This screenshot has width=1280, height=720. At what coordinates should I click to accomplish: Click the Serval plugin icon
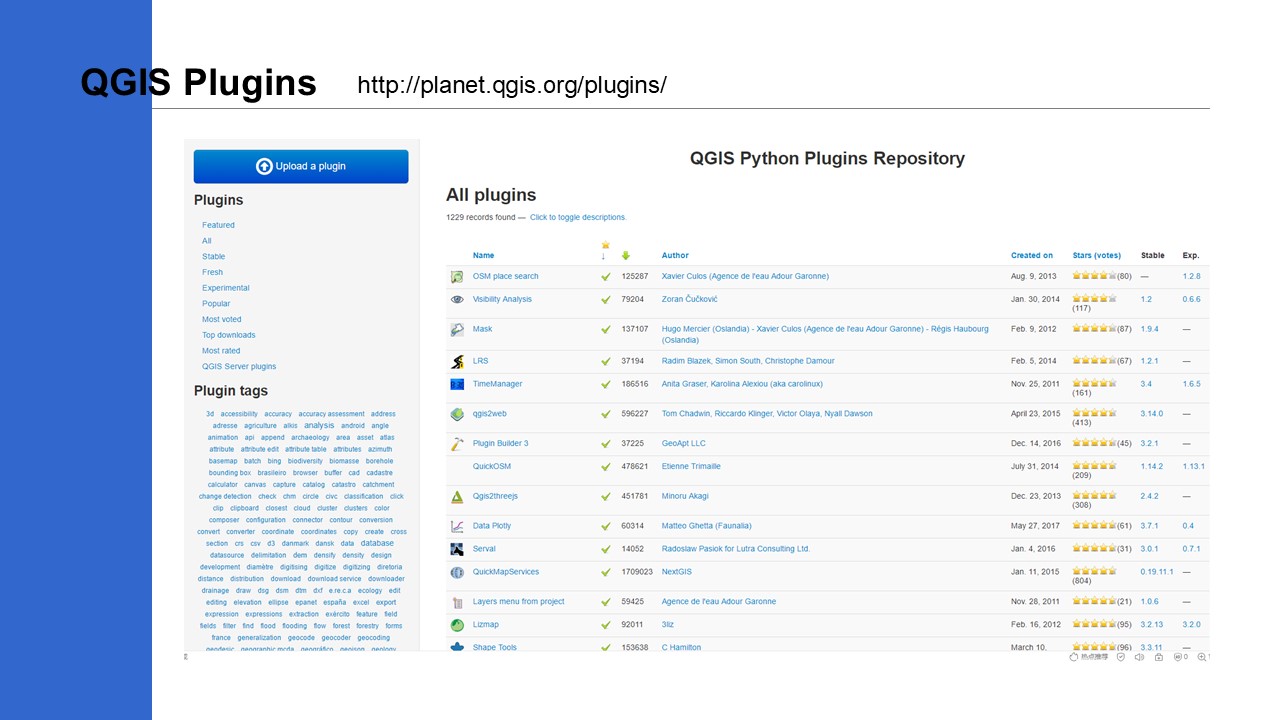tap(457, 549)
